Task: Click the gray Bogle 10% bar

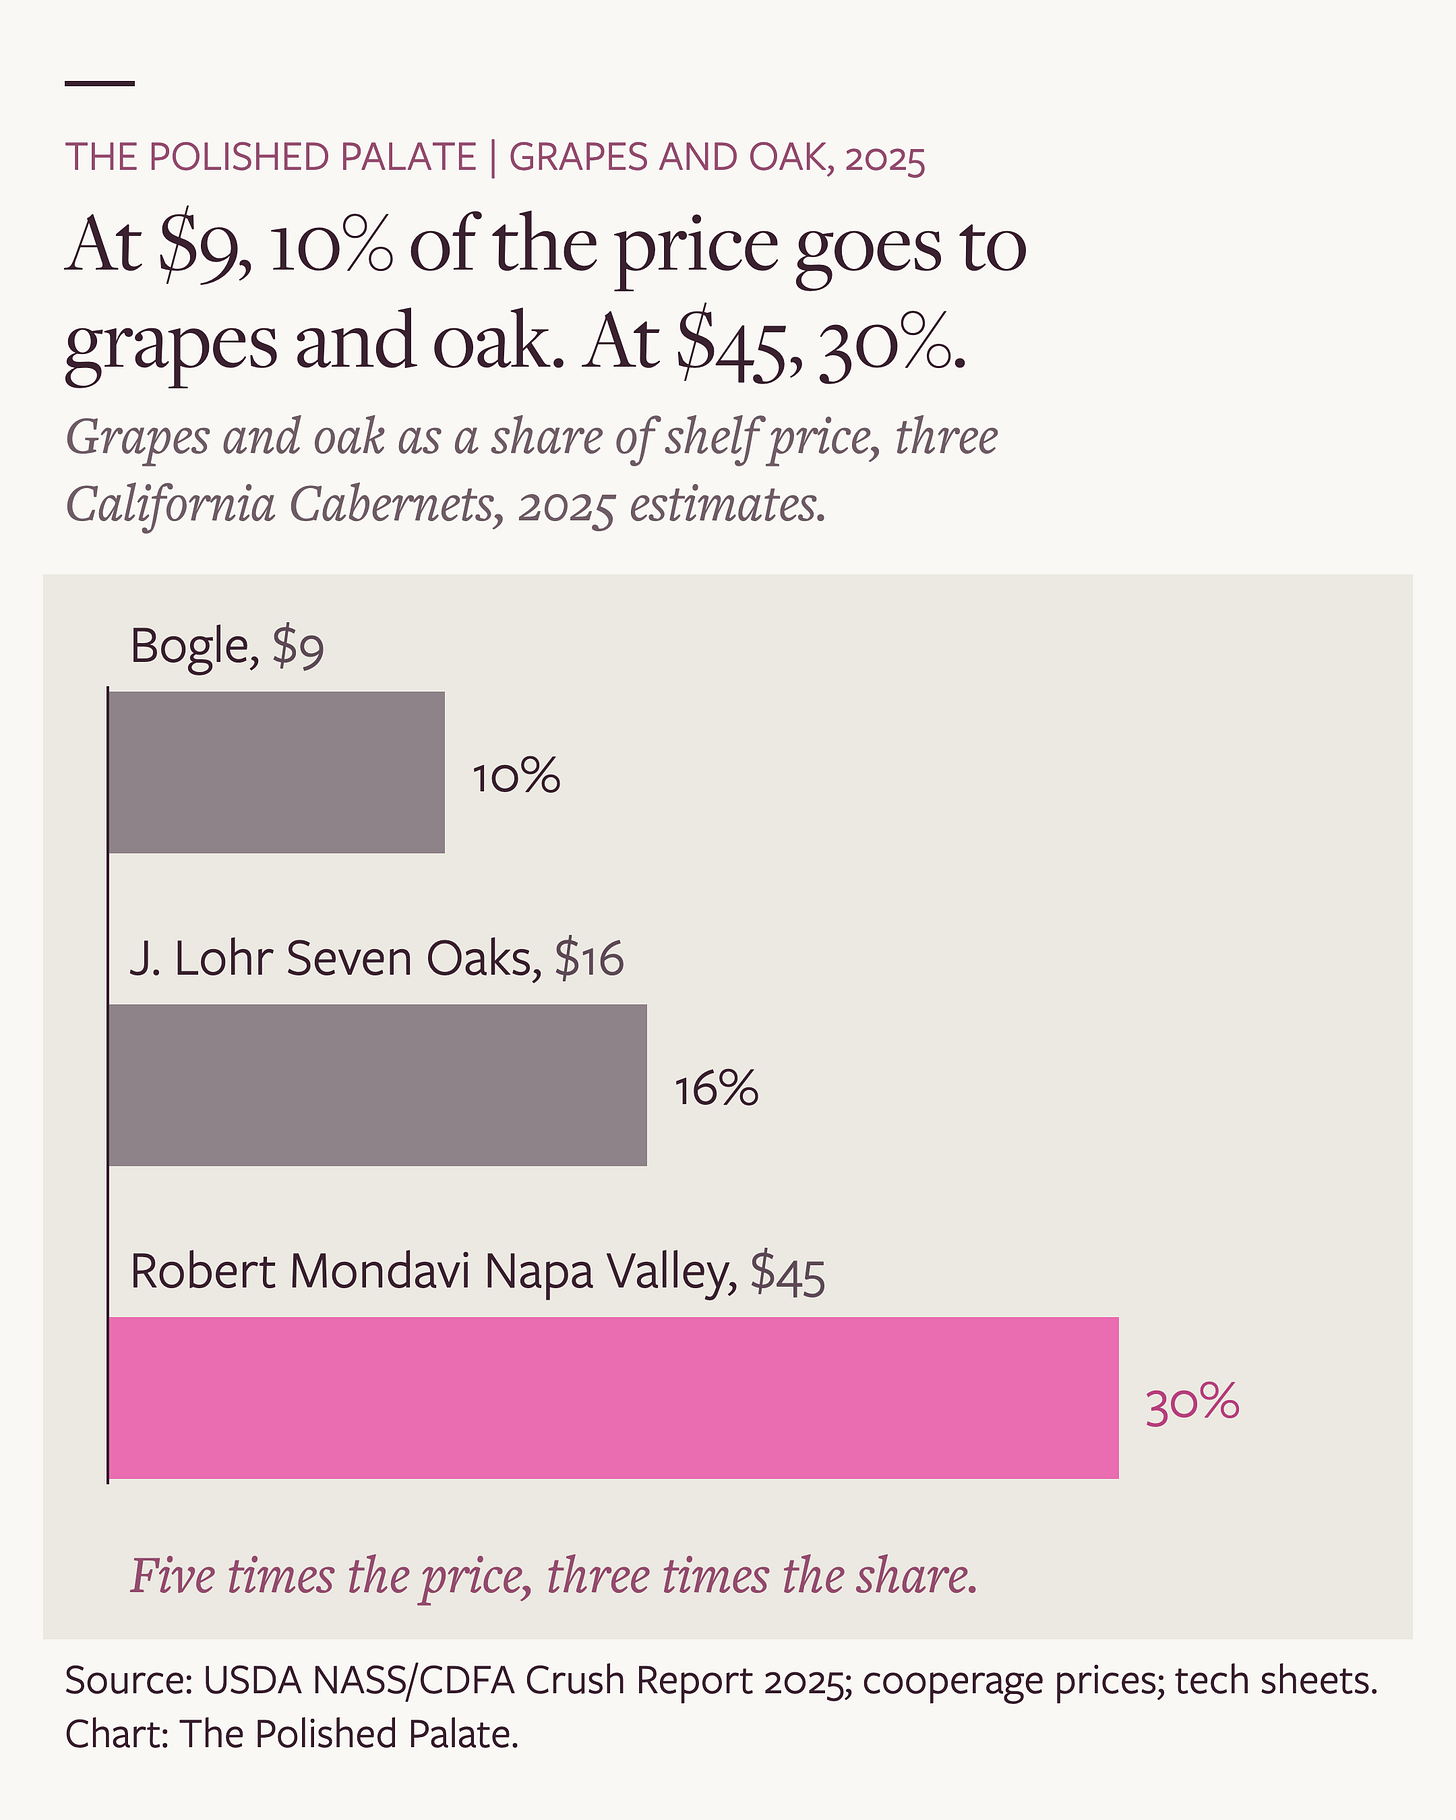Action: point(276,772)
